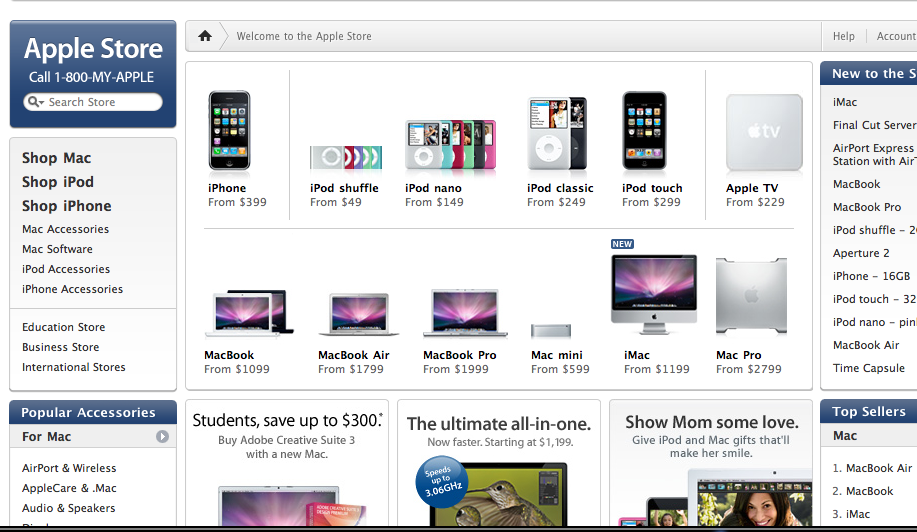Open International Stores link
917x532 pixels.
tap(74, 367)
